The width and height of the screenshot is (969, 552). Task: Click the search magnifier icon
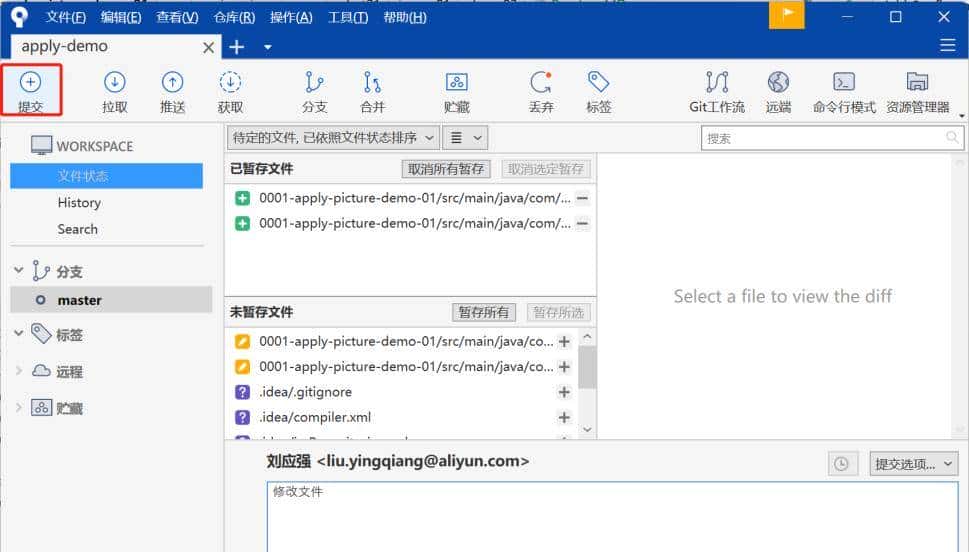tap(952, 137)
